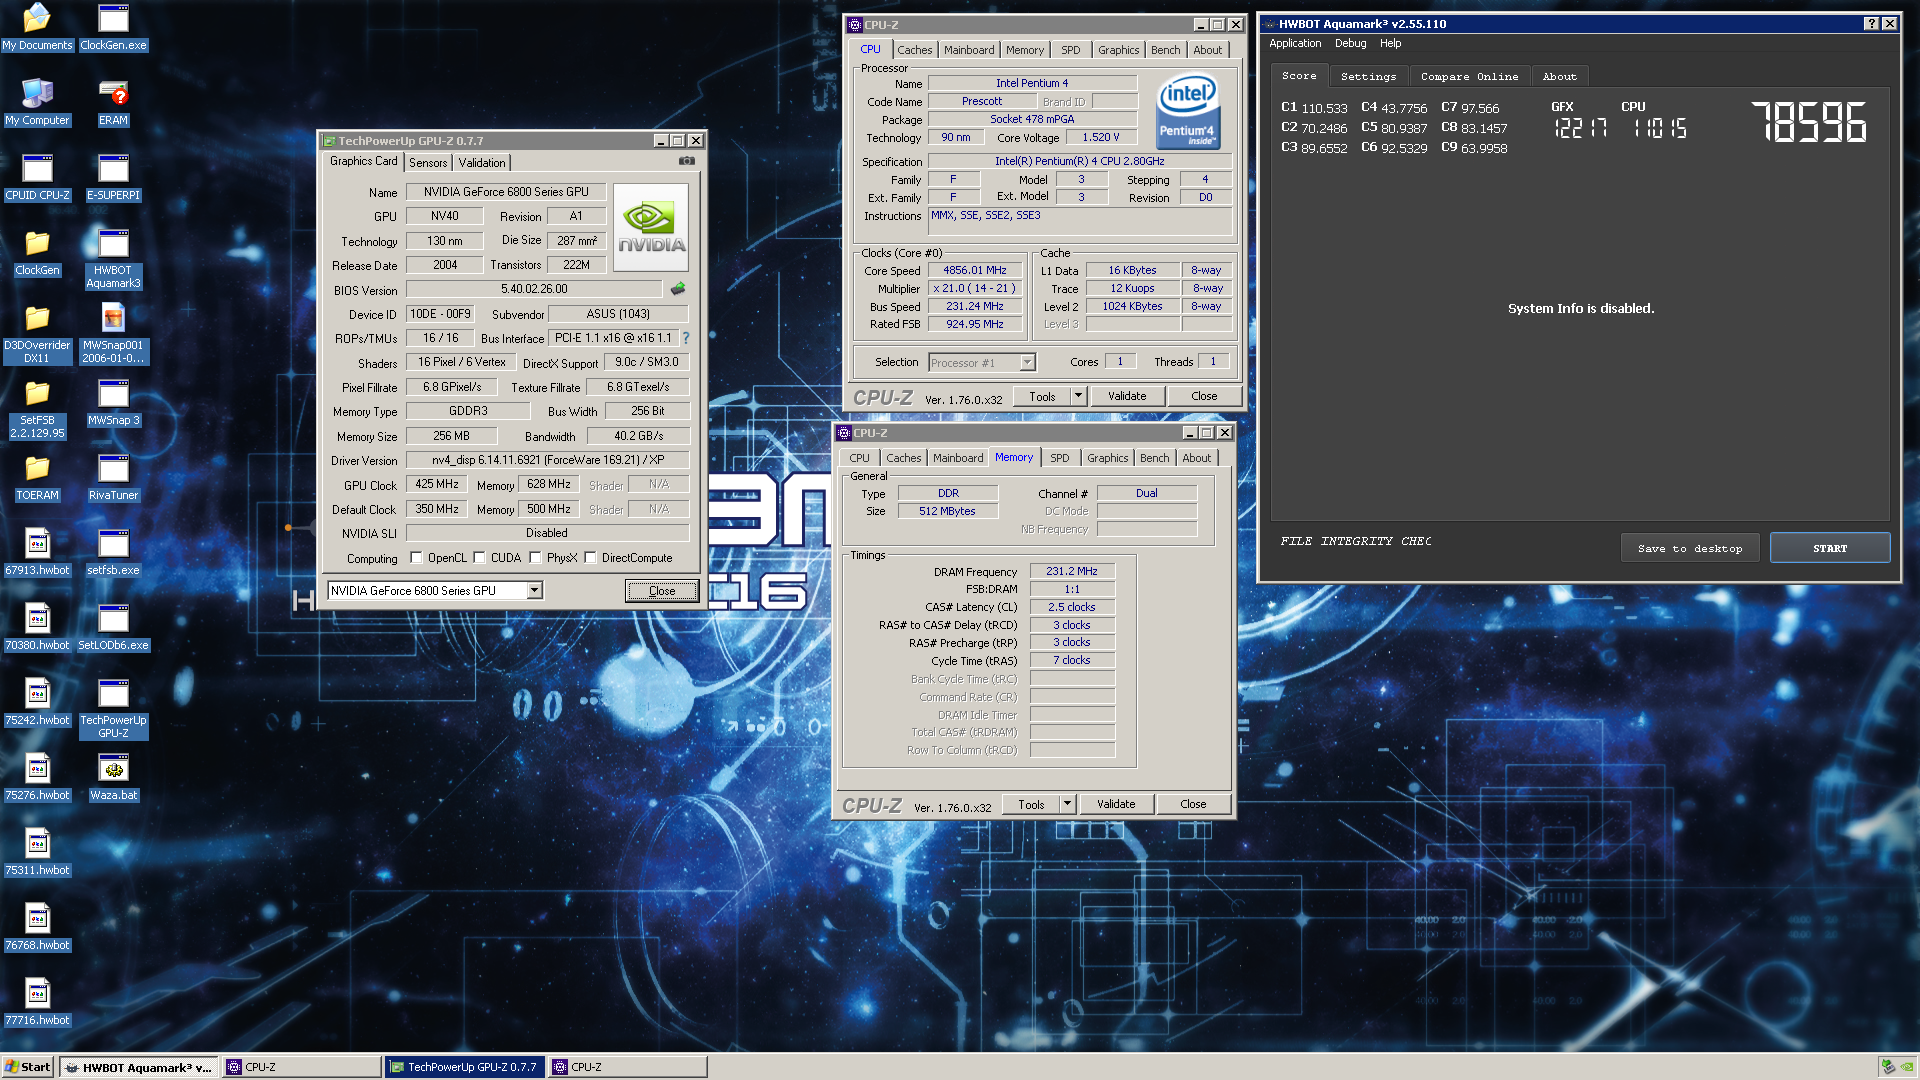This screenshot has height=1080, width=1920.
Task: Run the Waza.bat desktop icon
Action: tap(113, 776)
